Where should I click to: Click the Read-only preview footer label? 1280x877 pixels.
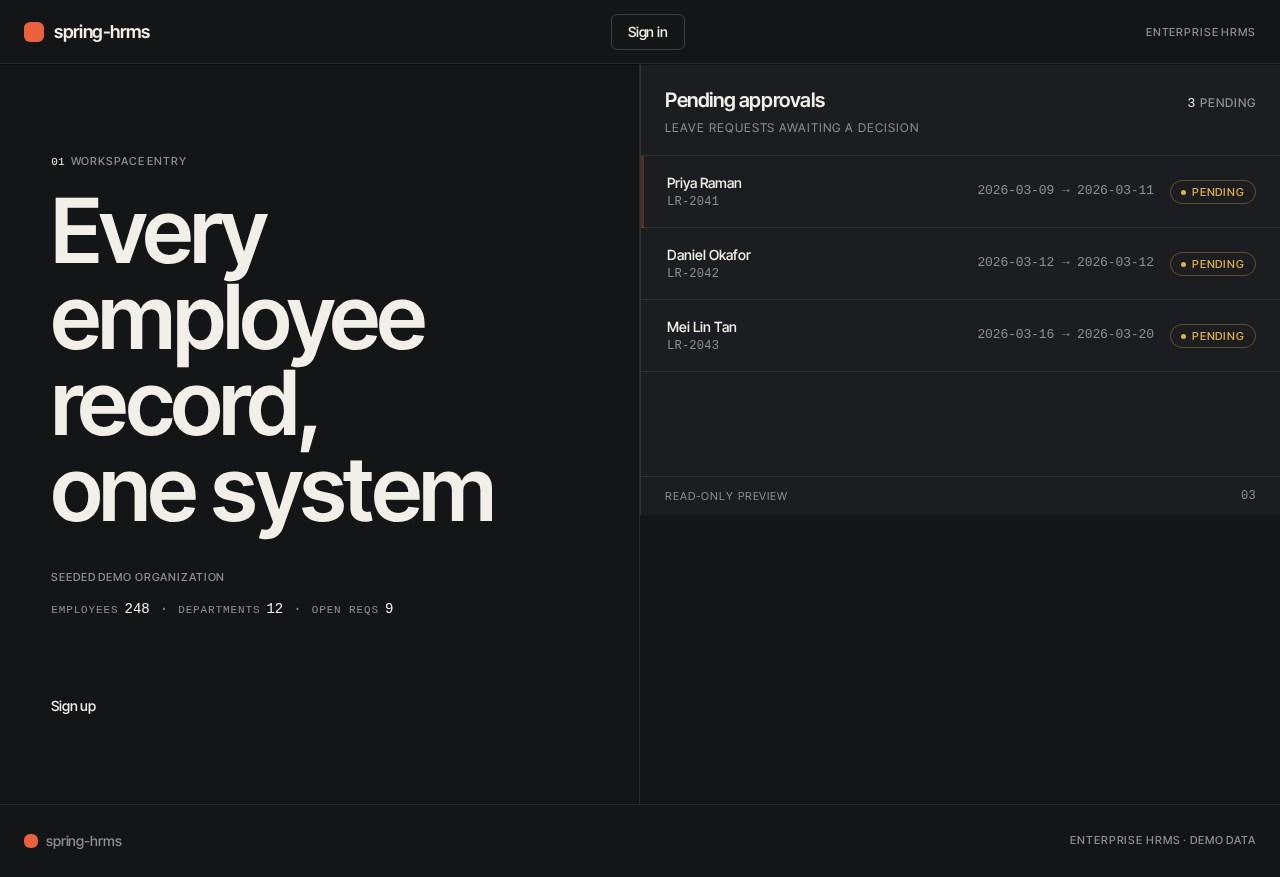click(x=726, y=496)
